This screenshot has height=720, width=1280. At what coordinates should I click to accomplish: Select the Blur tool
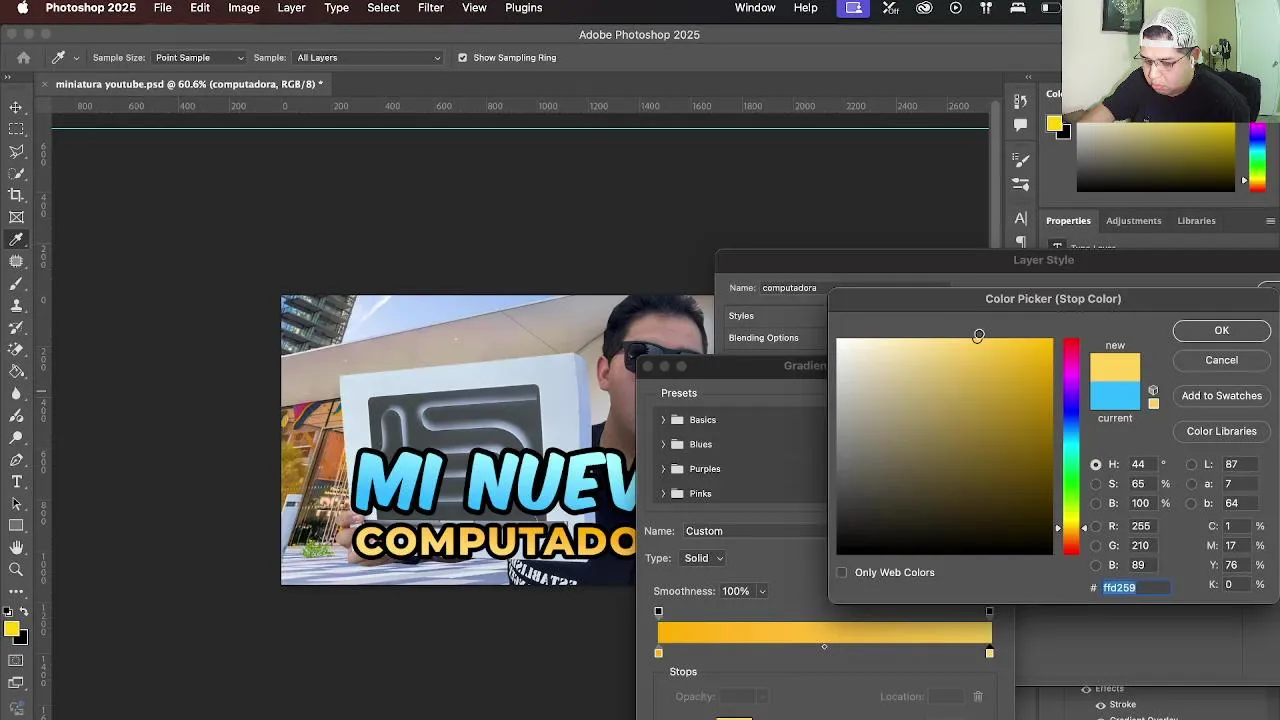pos(16,393)
